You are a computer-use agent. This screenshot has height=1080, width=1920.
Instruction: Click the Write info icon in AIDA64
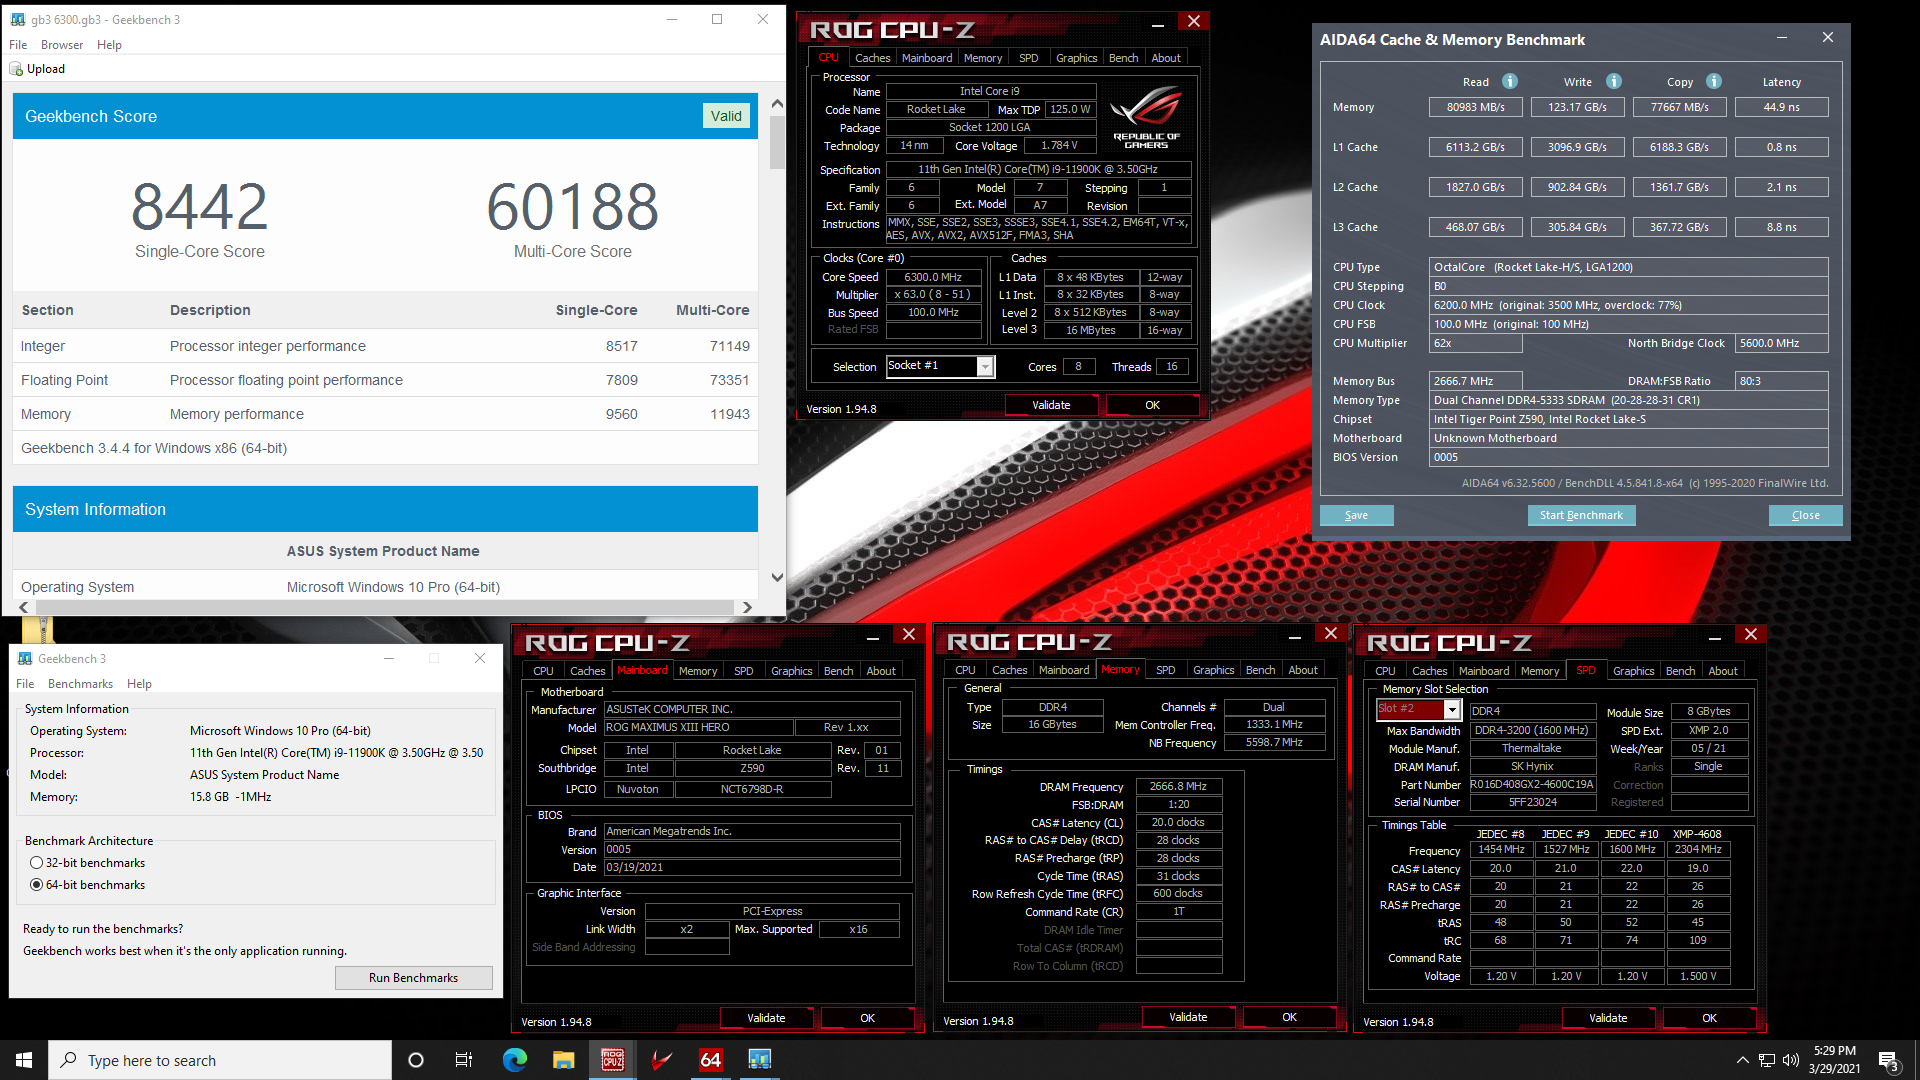coord(1614,81)
